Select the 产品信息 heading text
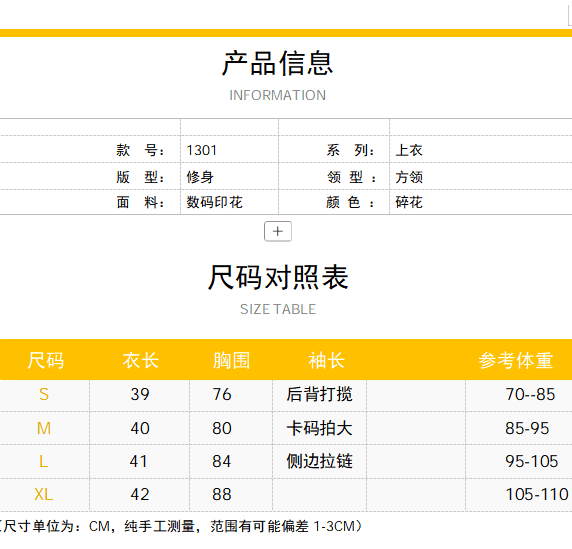The width and height of the screenshot is (572, 549). [x=278, y=63]
